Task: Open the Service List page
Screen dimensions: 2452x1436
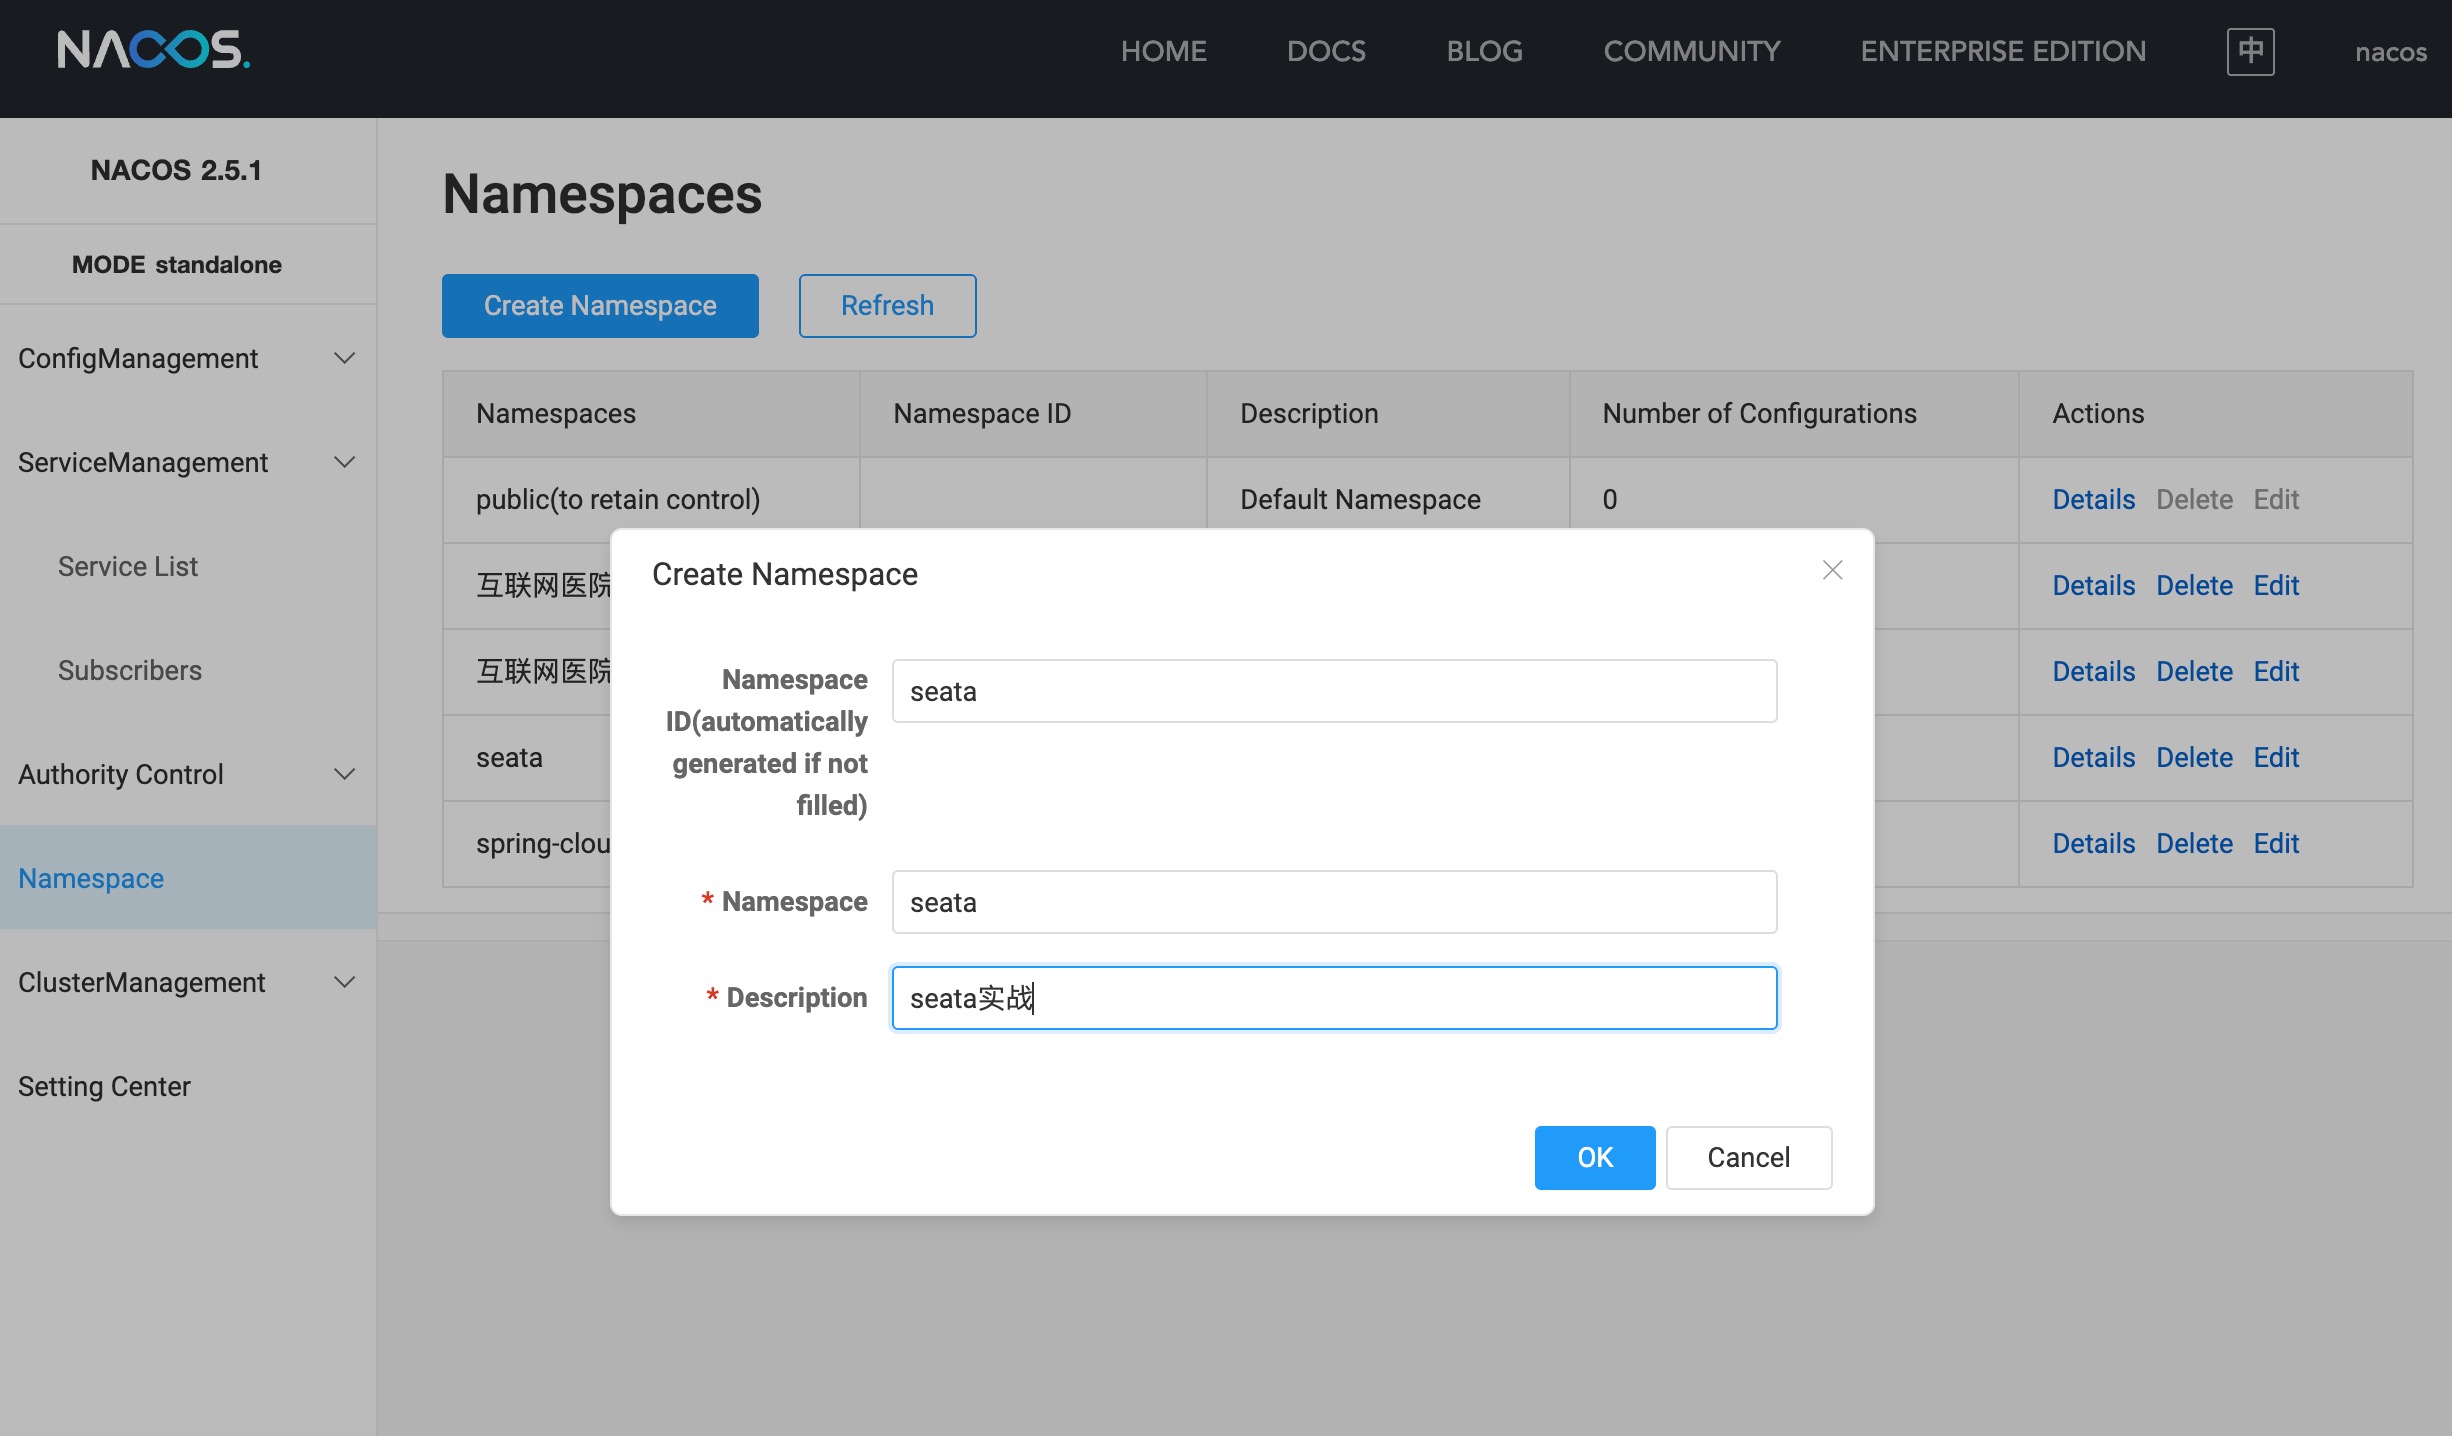Action: coord(128,566)
